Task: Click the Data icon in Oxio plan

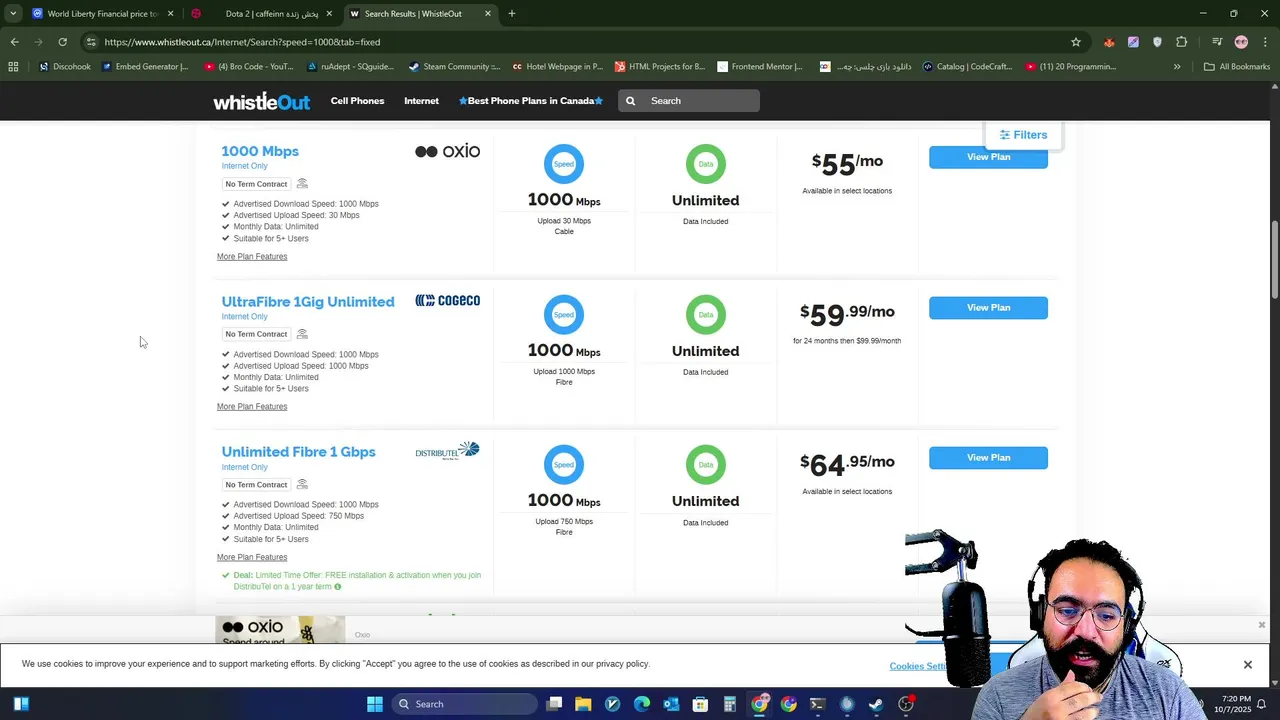Action: (x=705, y=164)
